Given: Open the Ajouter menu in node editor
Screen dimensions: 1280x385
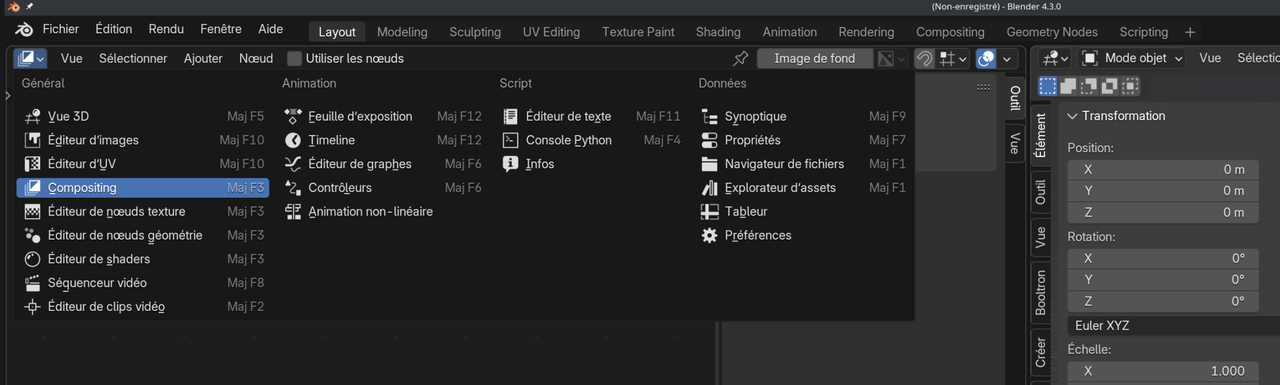Looking at the screenshot, I should [203, 58].
